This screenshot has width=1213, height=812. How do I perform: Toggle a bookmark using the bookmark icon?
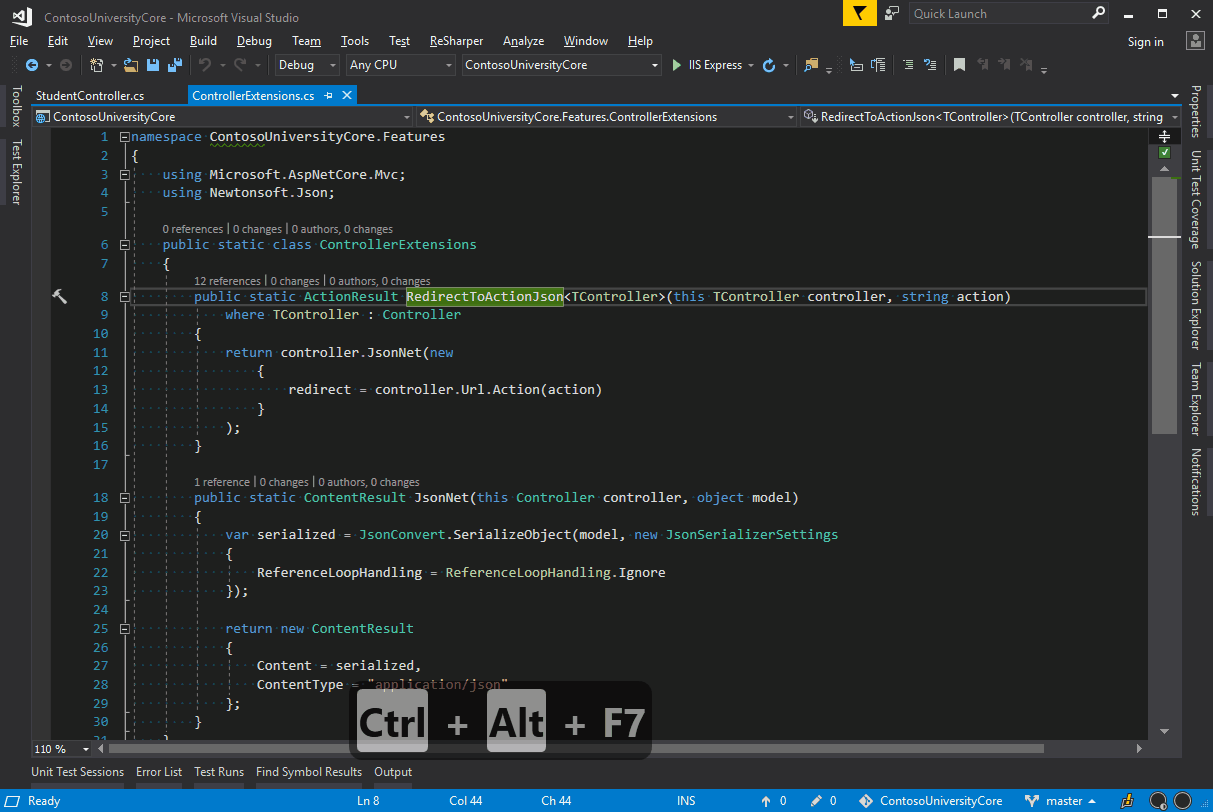tap(959, 65)
